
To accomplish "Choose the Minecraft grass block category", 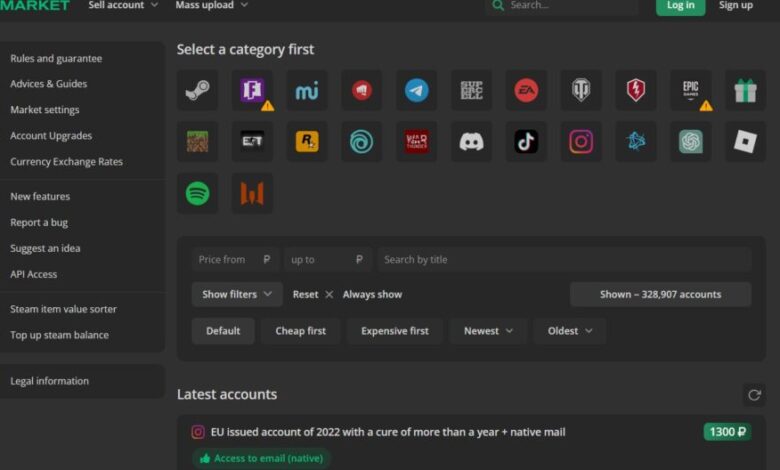I will [197, 142].
